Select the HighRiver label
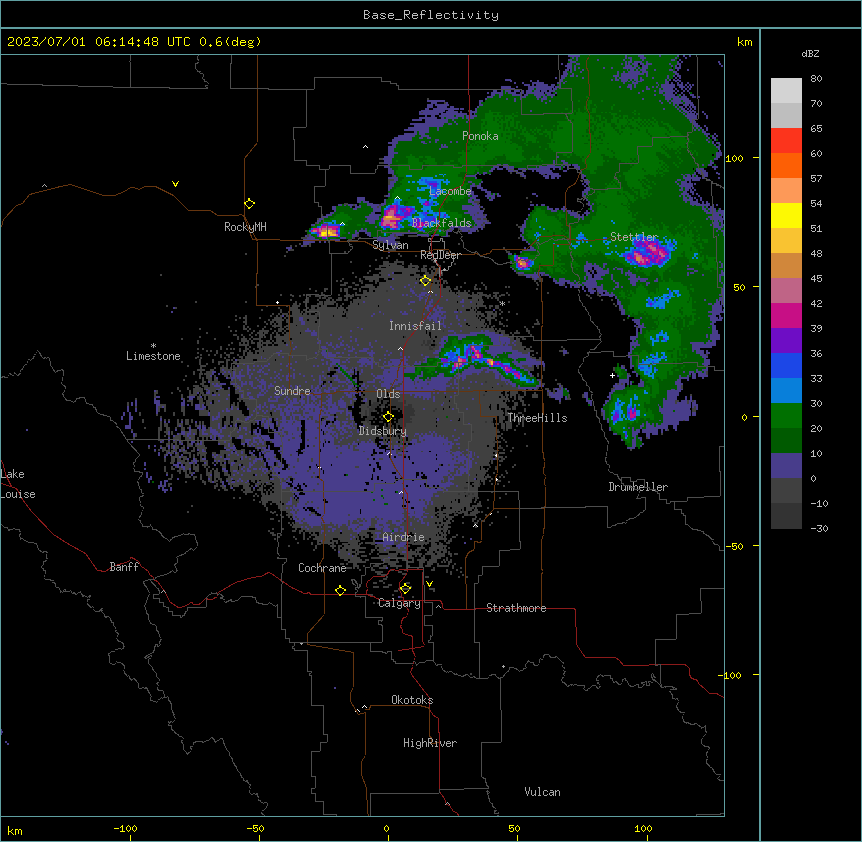Screen dimensions: 862x842 [430, 743]
